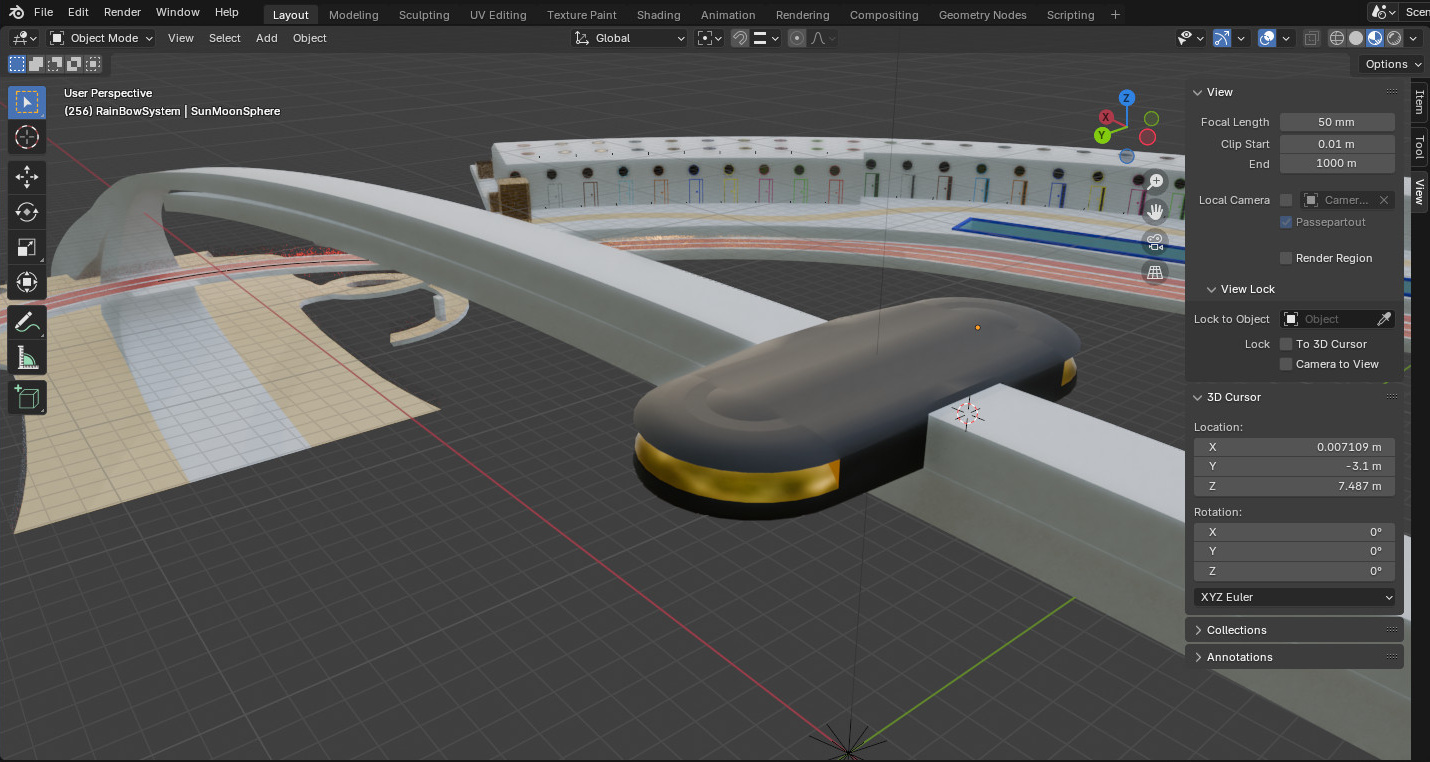Enable Lock To 3D Cursor checkbox
The width and height of the screenshot is (1430, 762).
[1286, 344]
